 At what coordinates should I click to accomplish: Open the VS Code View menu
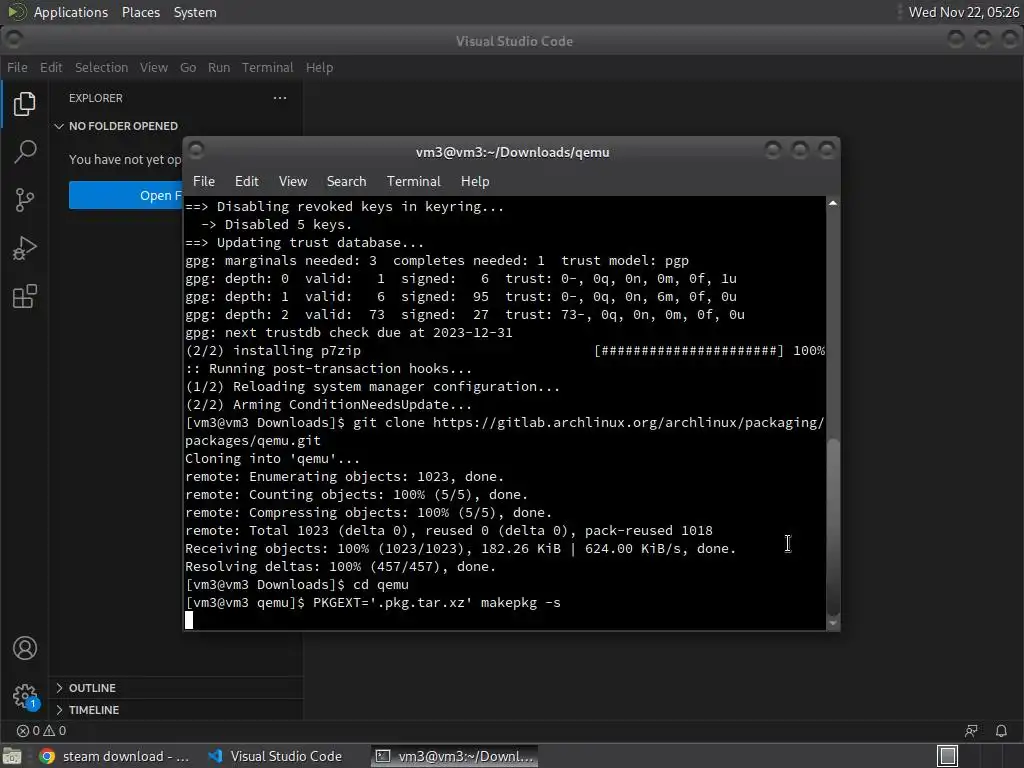(x=153, y=67)
